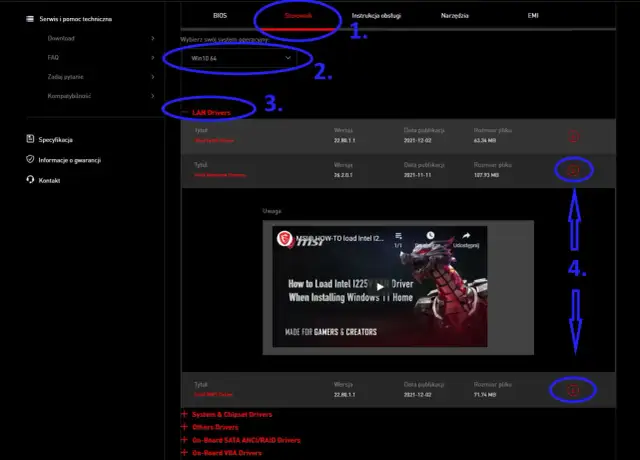Click the MSI logo in video header
The height and width of the screenshot is (460, 640).
[284, 239]
